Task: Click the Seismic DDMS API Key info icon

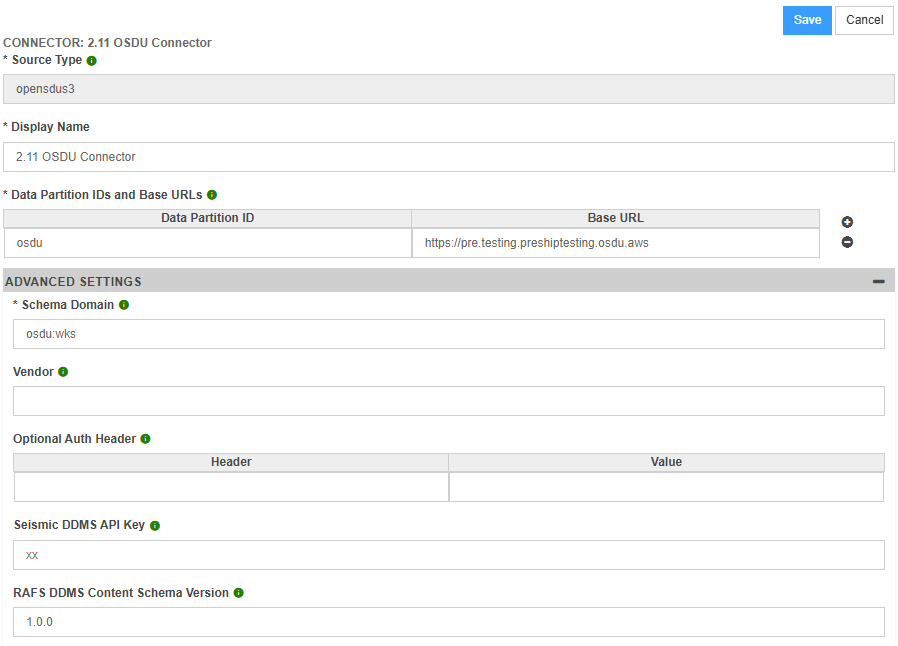Action: (155, 524)
